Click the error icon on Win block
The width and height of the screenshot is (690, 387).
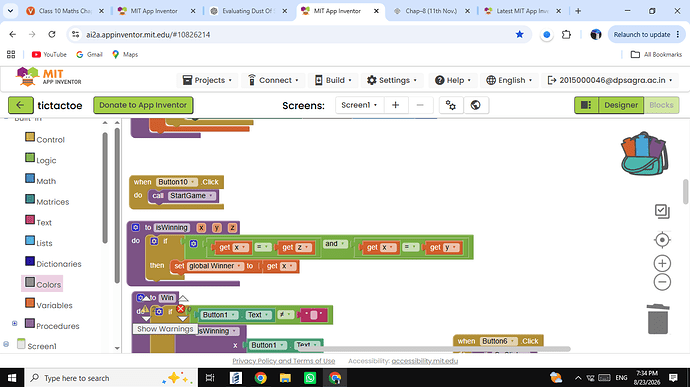[180, 309]
